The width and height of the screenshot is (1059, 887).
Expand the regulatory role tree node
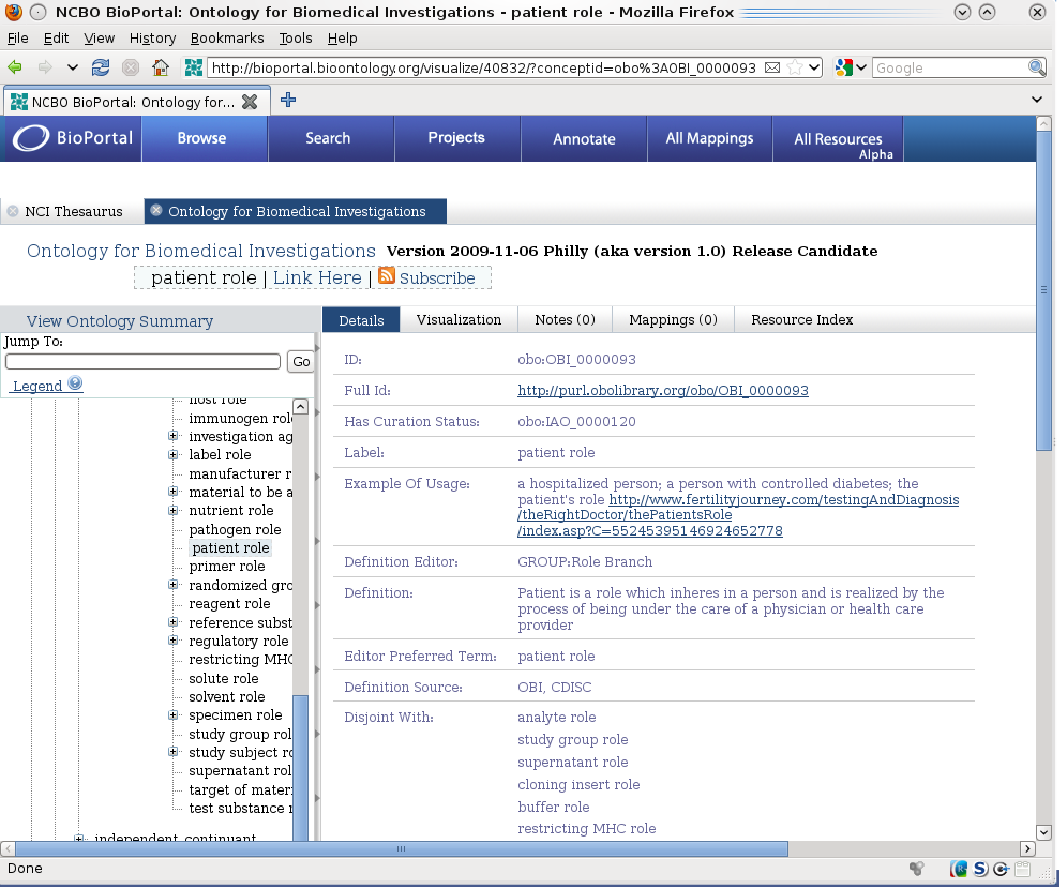[x=173, y=641]
